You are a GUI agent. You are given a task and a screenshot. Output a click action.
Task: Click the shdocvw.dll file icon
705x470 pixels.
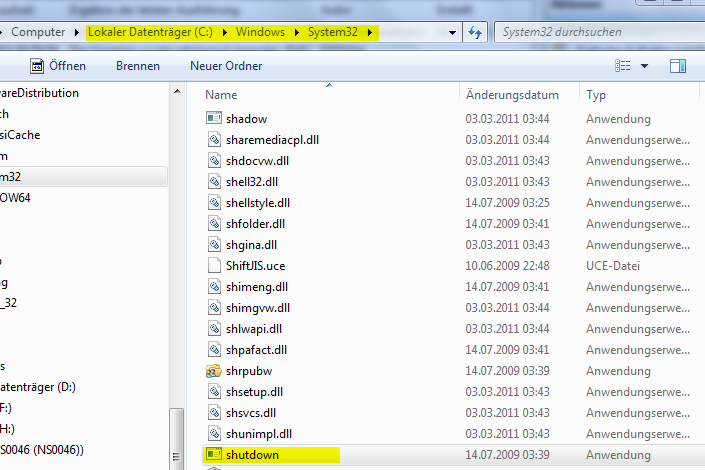pos(214,161)
